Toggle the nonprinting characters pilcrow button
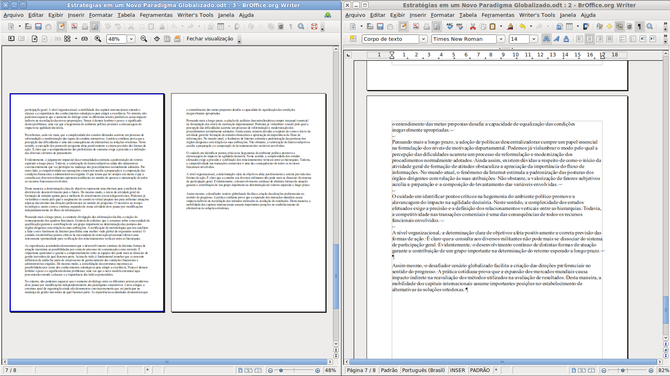670x376 pixels. (639, 26)
